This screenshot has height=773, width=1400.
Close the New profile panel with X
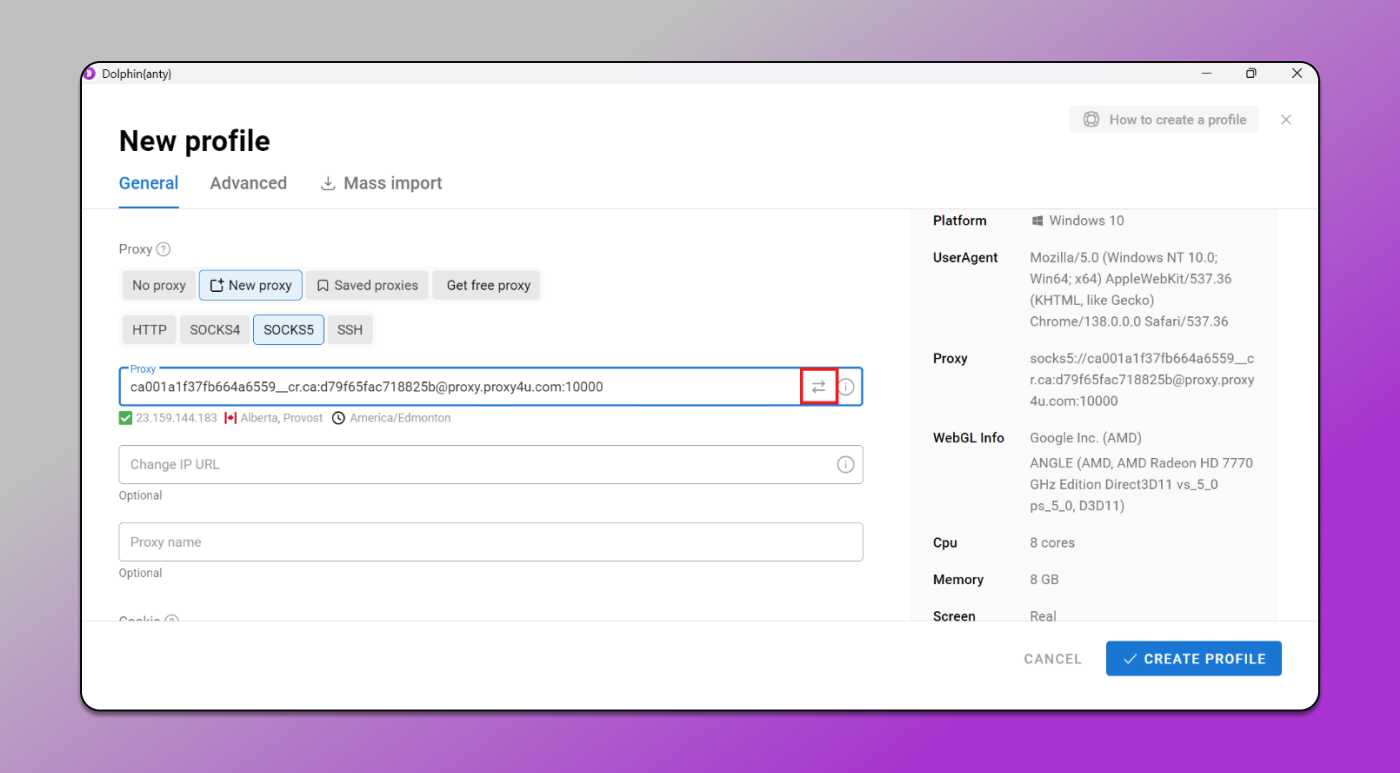coord(1286,119)
